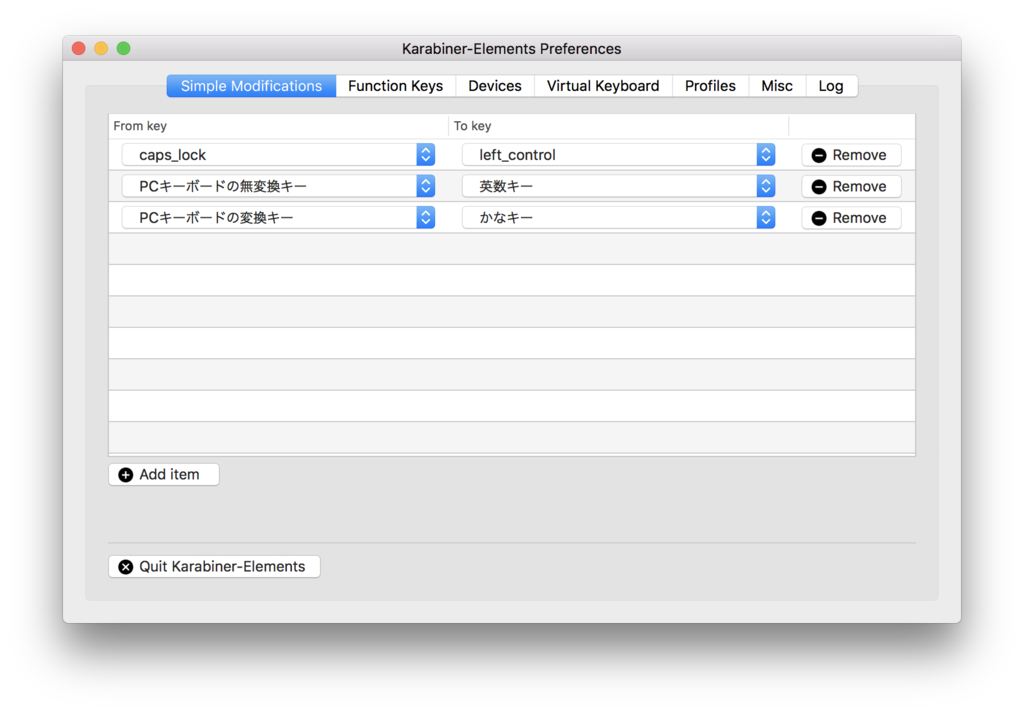Minimize the window with the yellow button
Screen dimensions: 1024x713
coord(101,48)
